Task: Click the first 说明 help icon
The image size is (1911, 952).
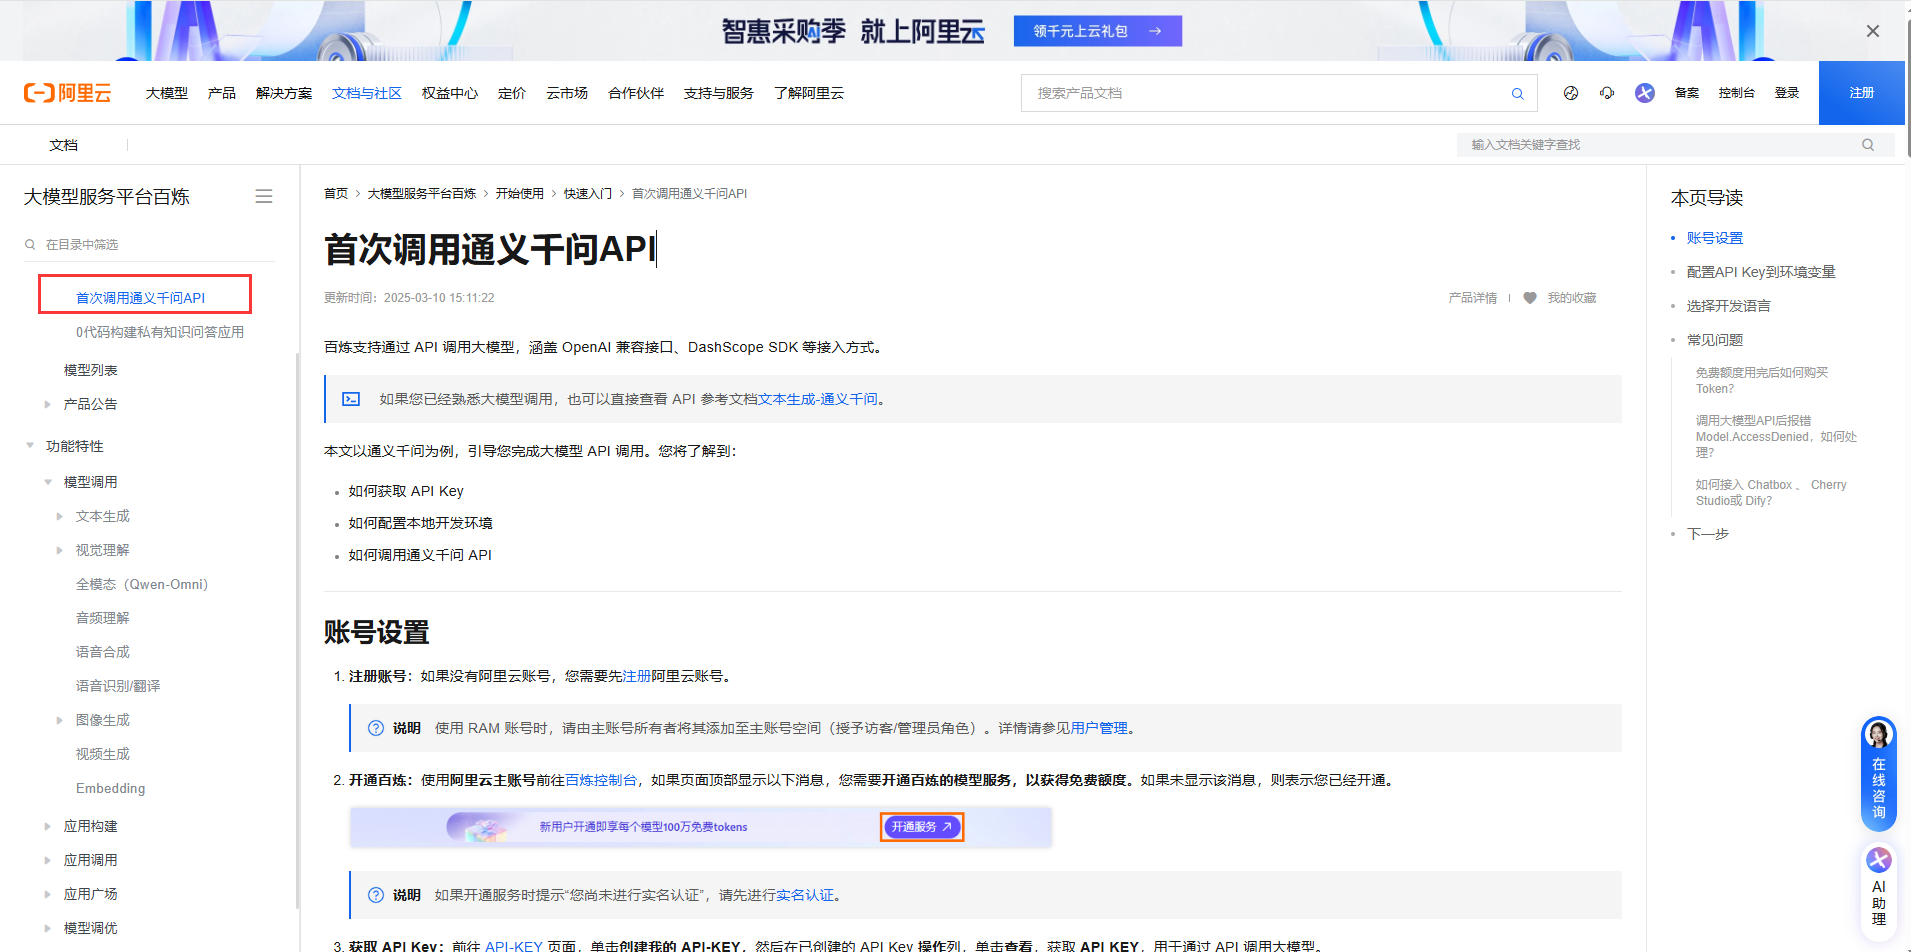Action: (376, 728)
